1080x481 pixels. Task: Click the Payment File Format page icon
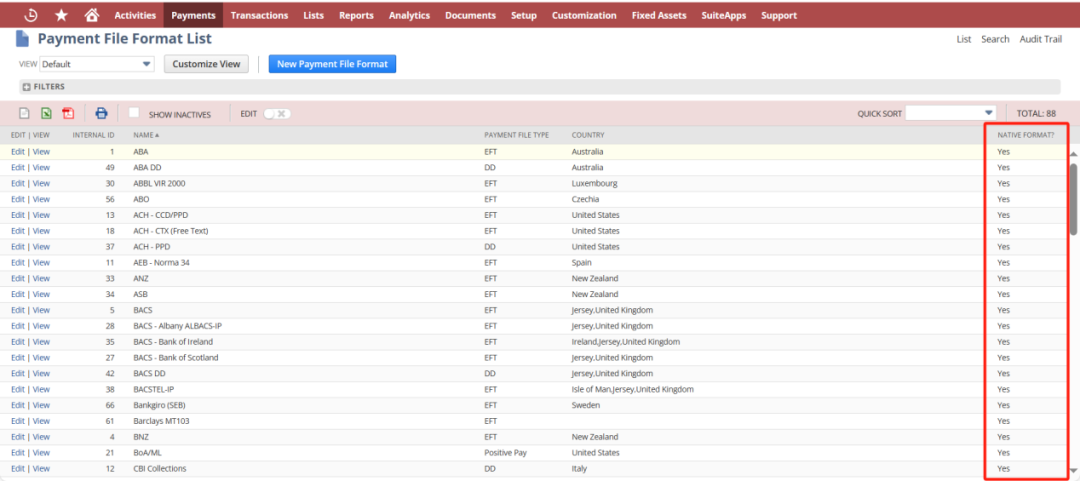[x=22, y=39]
